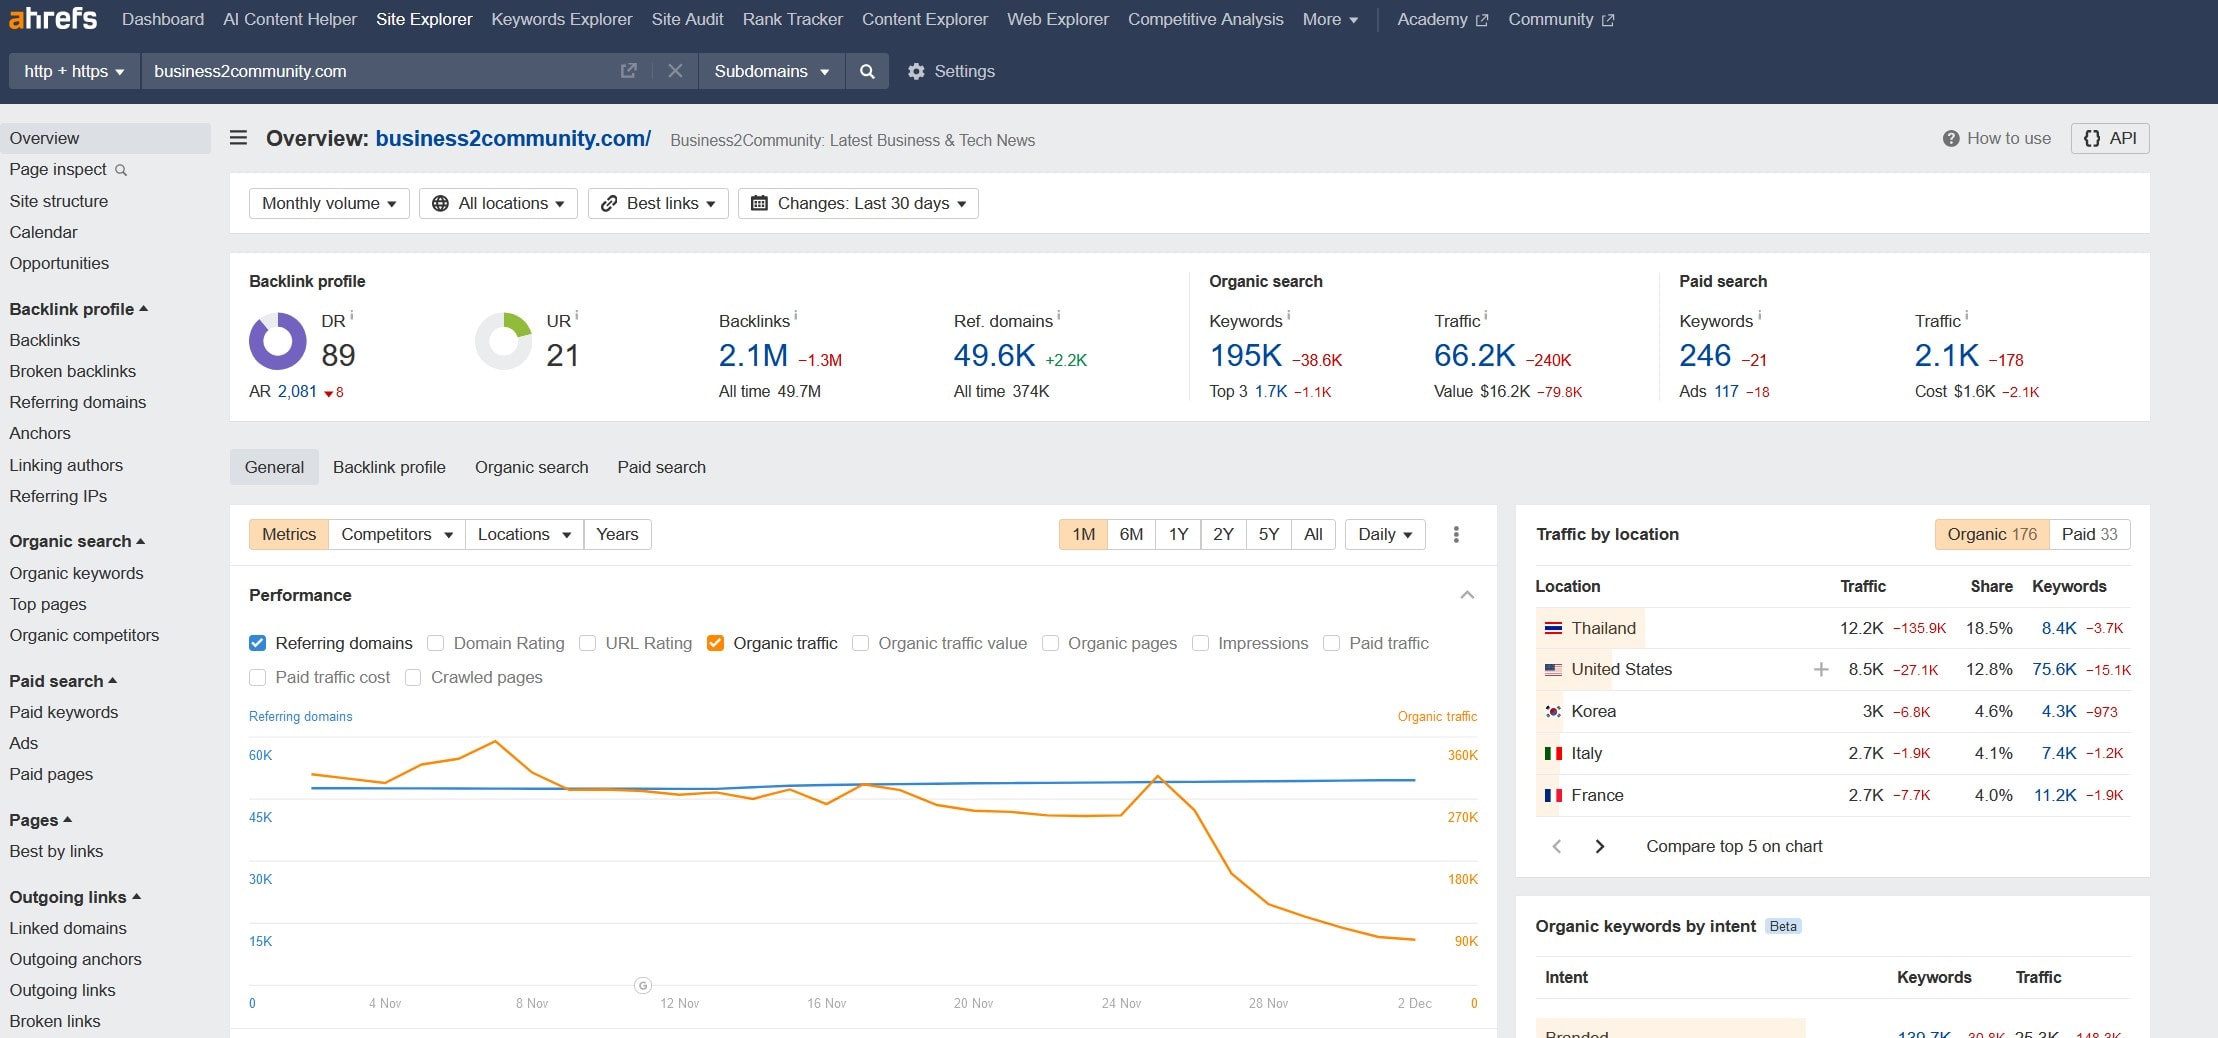Click the DR donut chart
Screen dimensions: 2218x1038
pos(278,341)
